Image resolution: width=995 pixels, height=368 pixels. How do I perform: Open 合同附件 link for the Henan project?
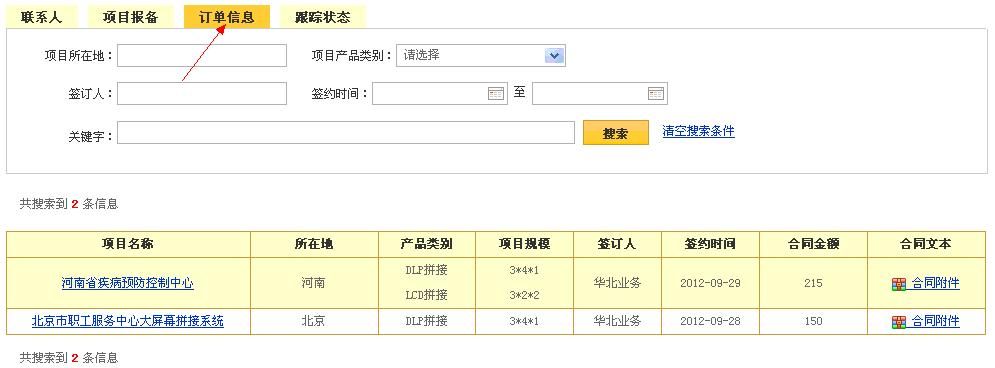(x=935, y=284)
